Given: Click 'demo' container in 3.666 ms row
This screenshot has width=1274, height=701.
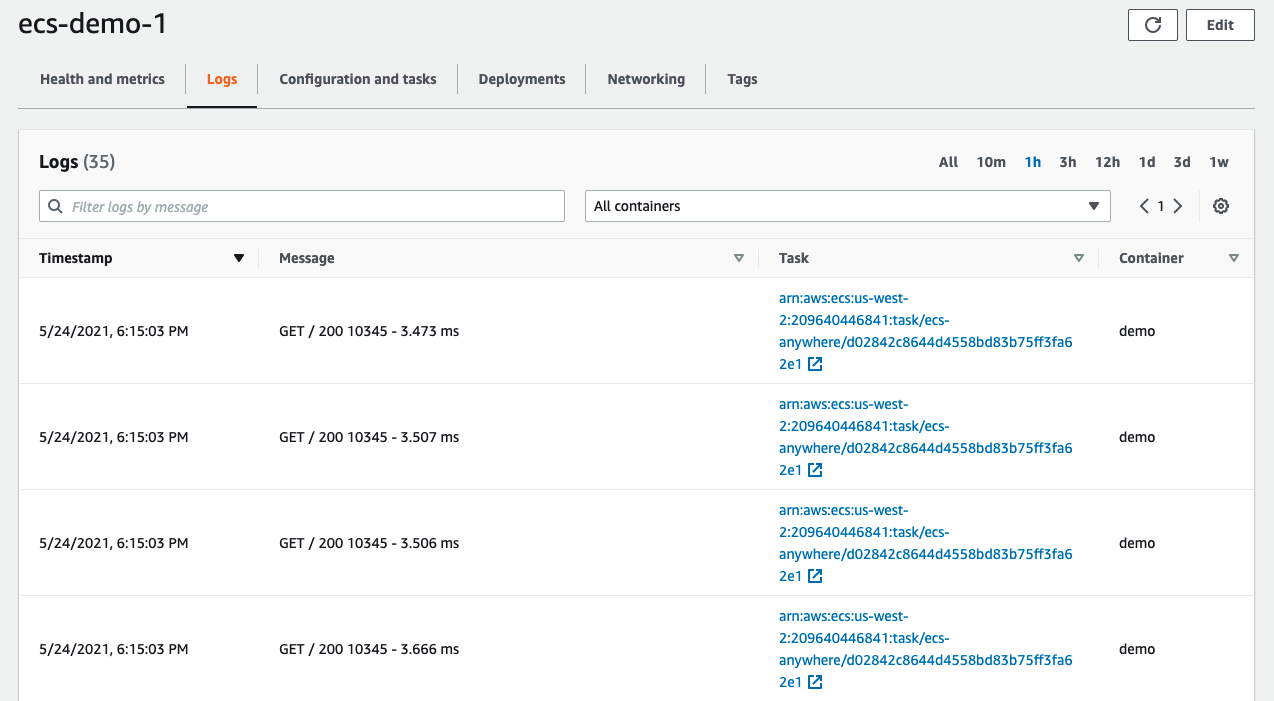Looking at the screenshot, I should (1137, 649).
